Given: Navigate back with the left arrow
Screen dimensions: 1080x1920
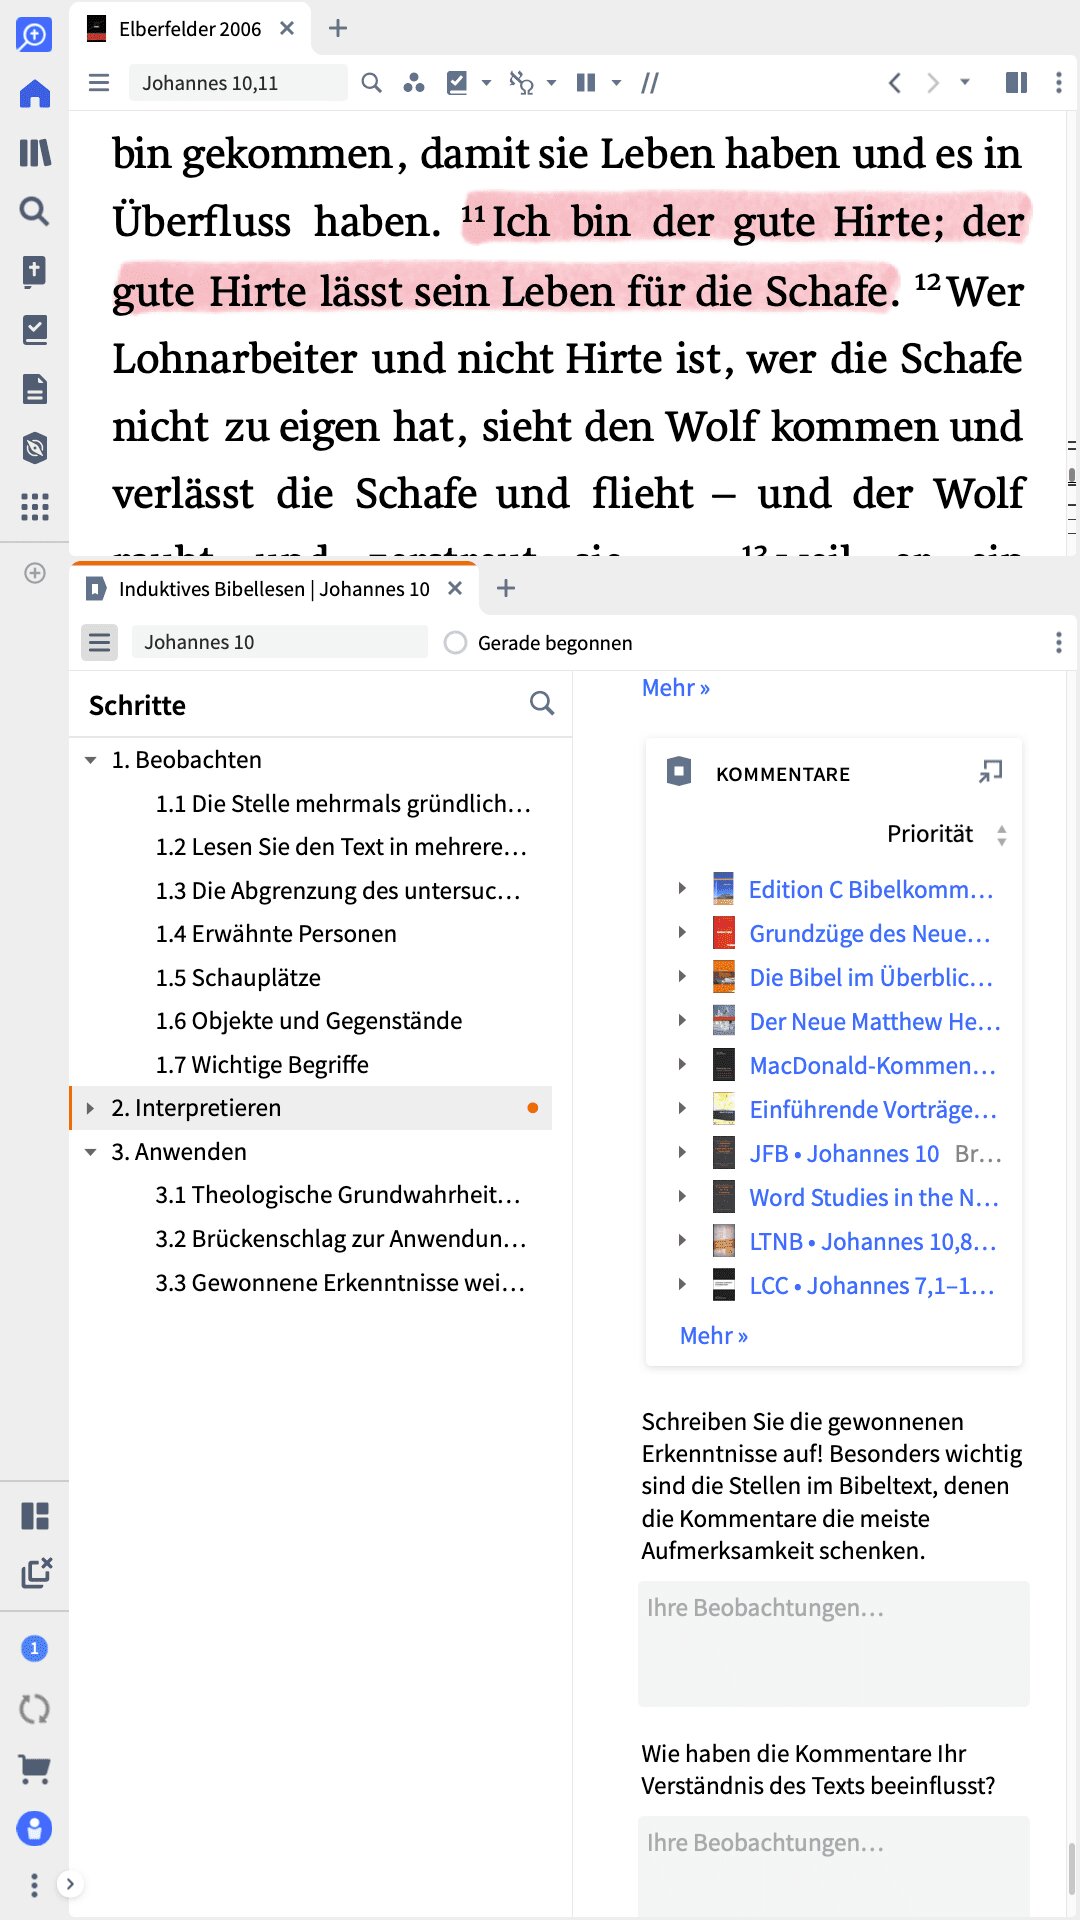Looking at the screenshot, I should click(895, 83).
